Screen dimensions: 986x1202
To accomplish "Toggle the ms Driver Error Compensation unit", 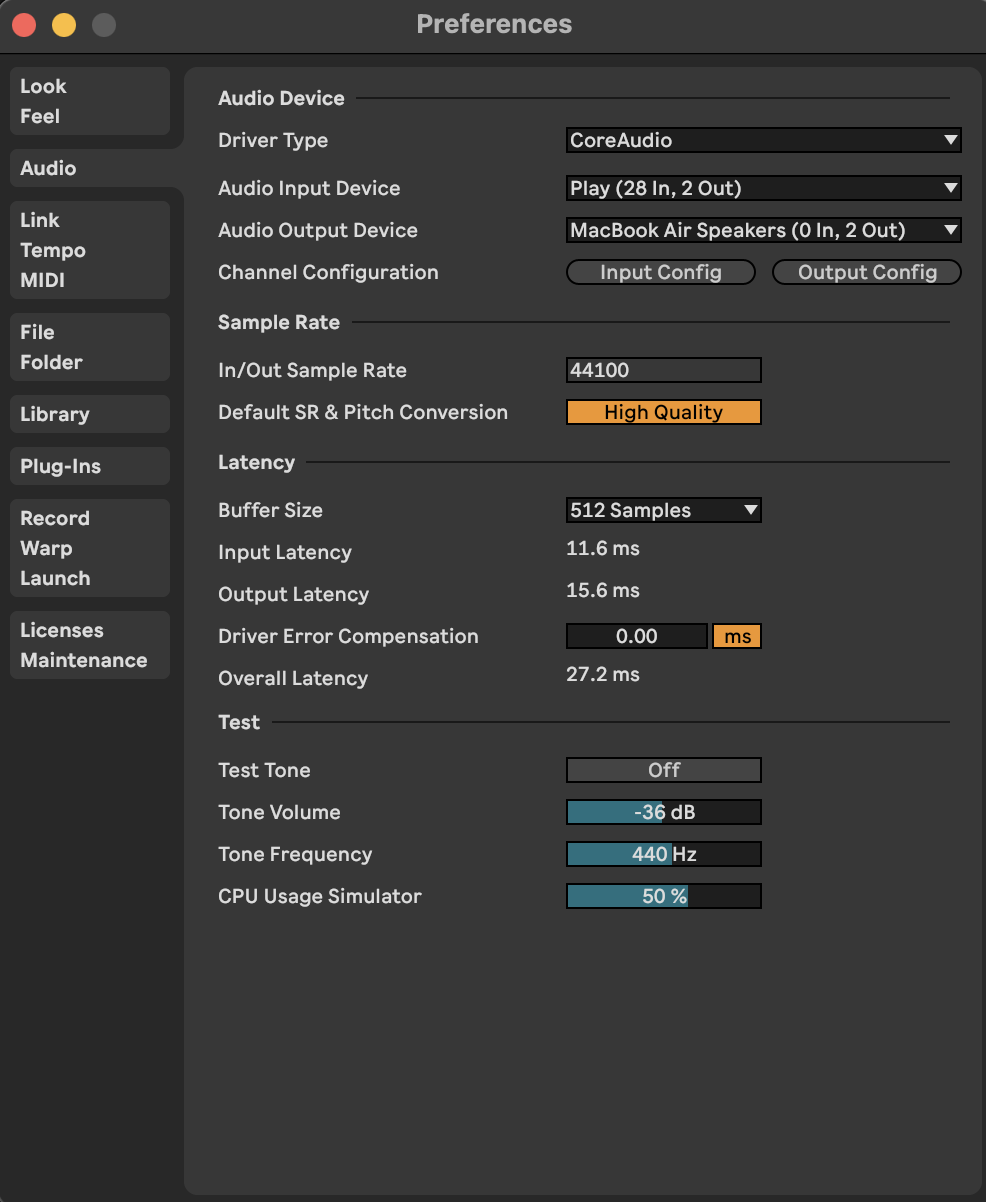I will click(x=737, y=636).
